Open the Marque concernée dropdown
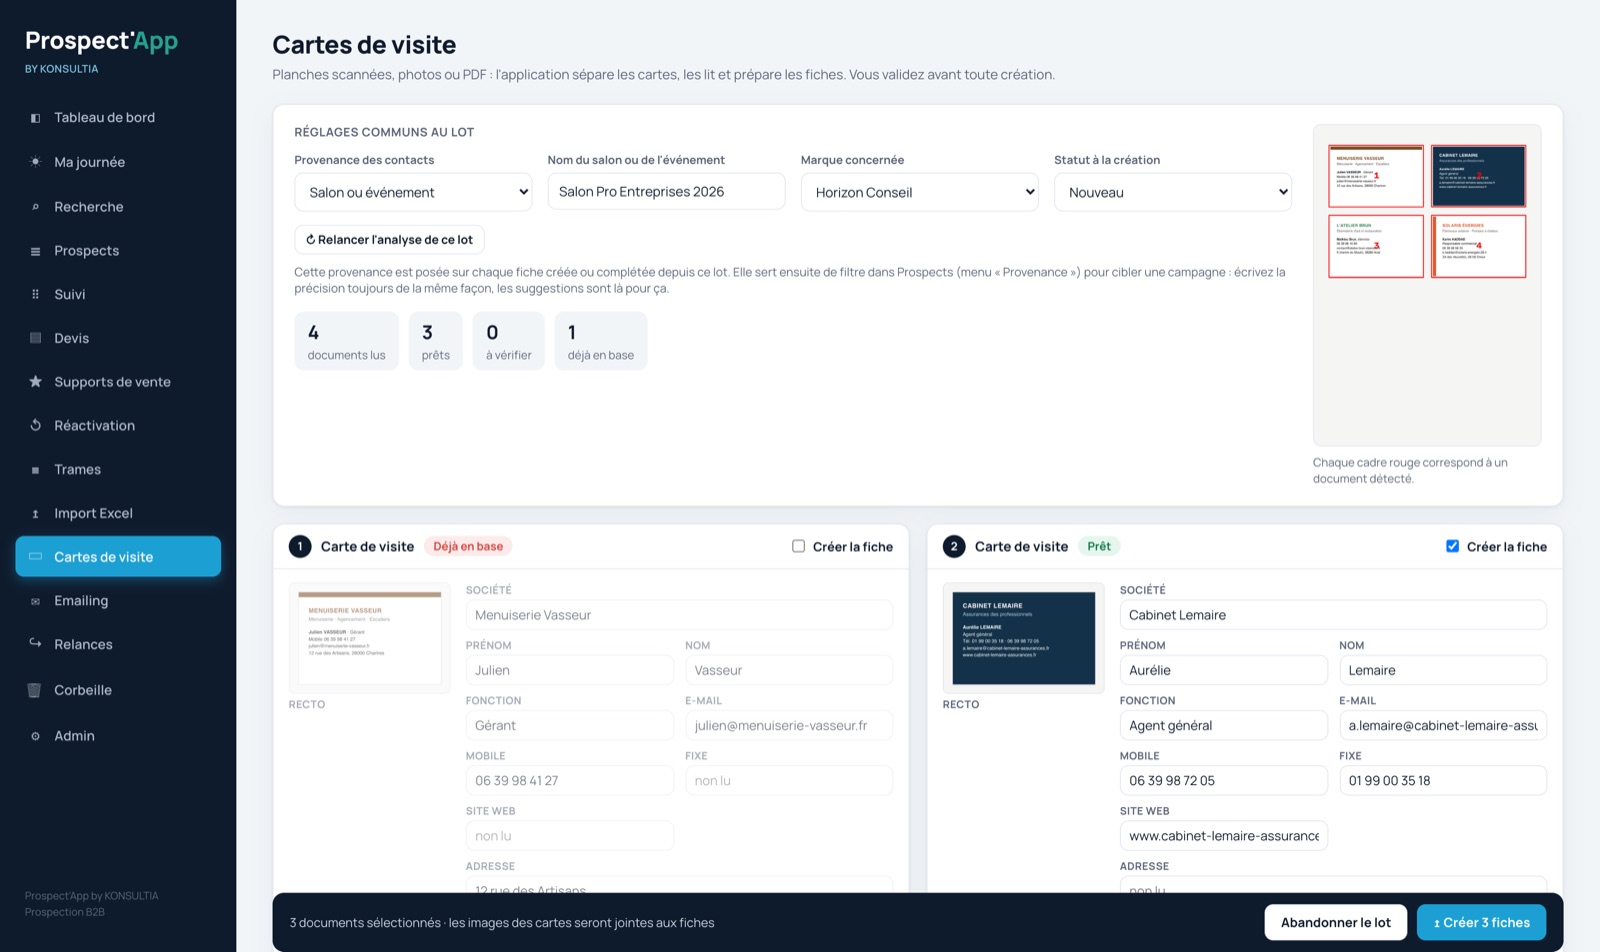Screen dimensions: 1600x952 pos(920,192)
